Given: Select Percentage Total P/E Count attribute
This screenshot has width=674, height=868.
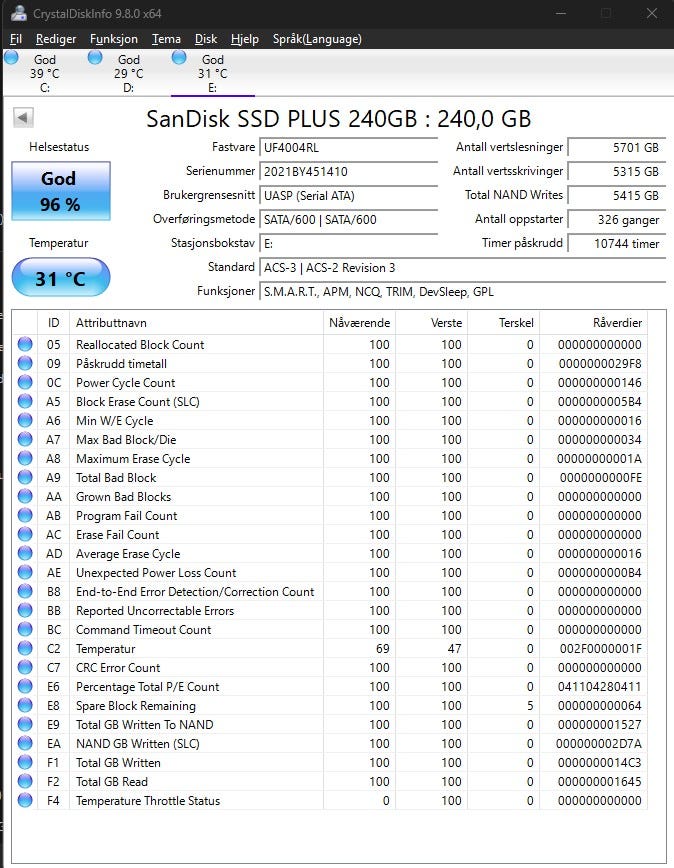Looking at the screenshot, I should (x=148, y=686).
